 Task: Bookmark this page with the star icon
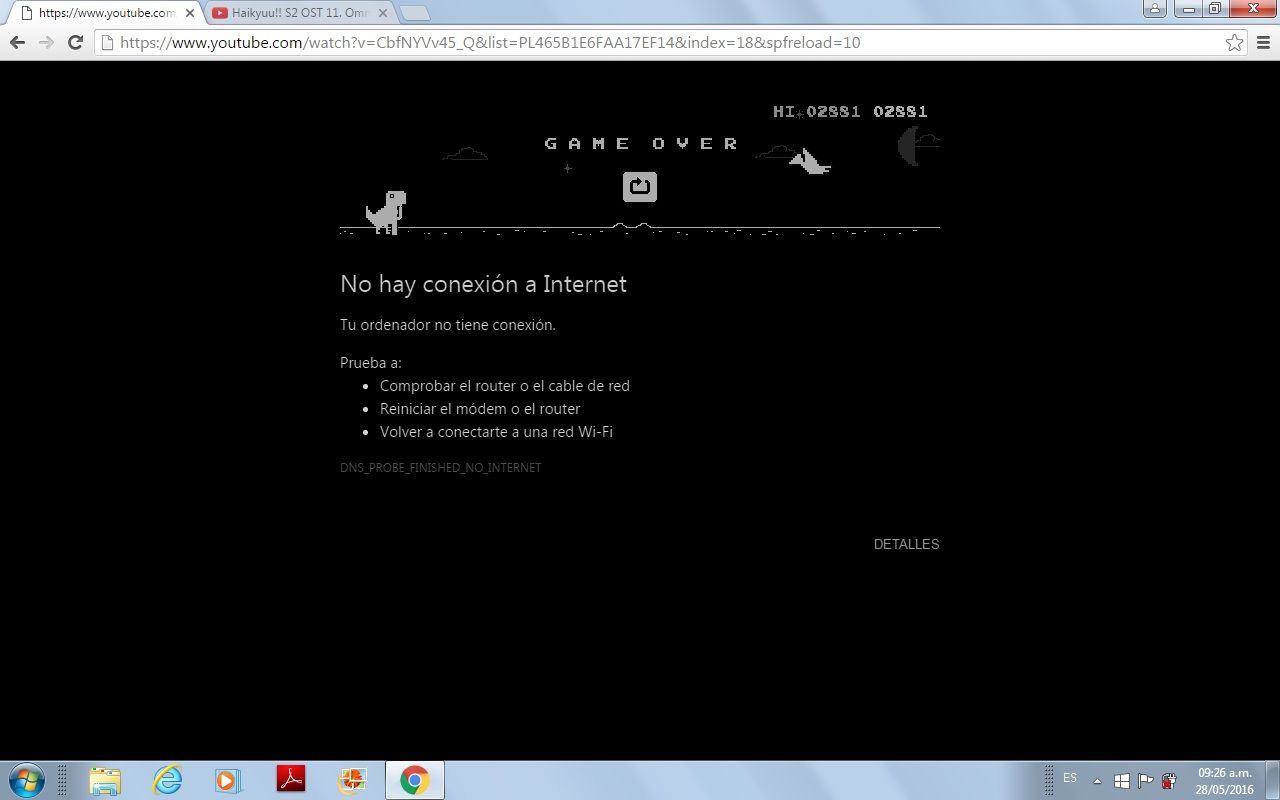click(1235, 42)
